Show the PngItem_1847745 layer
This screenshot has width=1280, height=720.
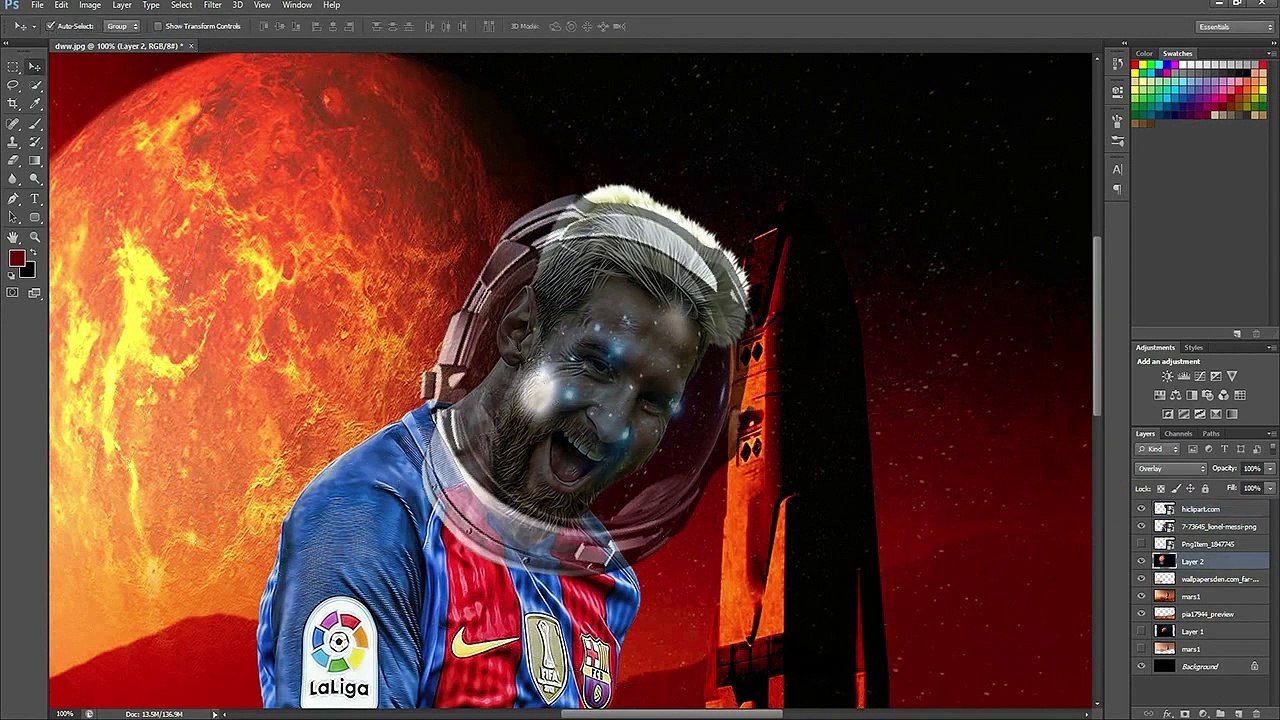(x=1141, y=544)
